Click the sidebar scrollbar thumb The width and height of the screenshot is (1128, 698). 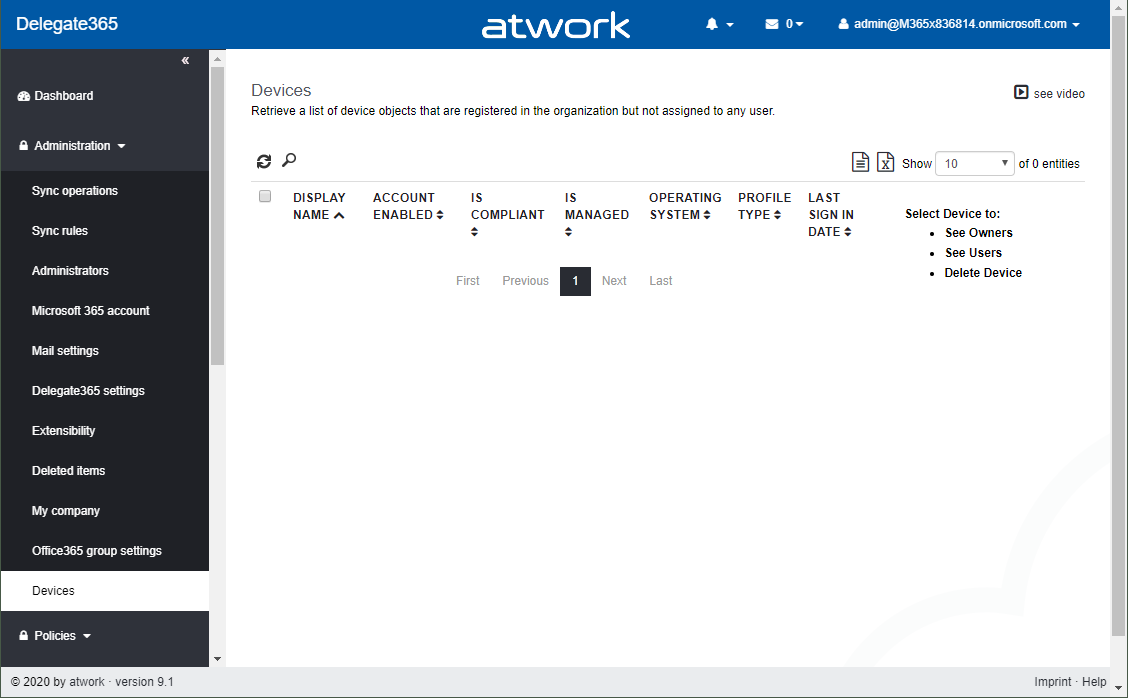coord(217,216)
